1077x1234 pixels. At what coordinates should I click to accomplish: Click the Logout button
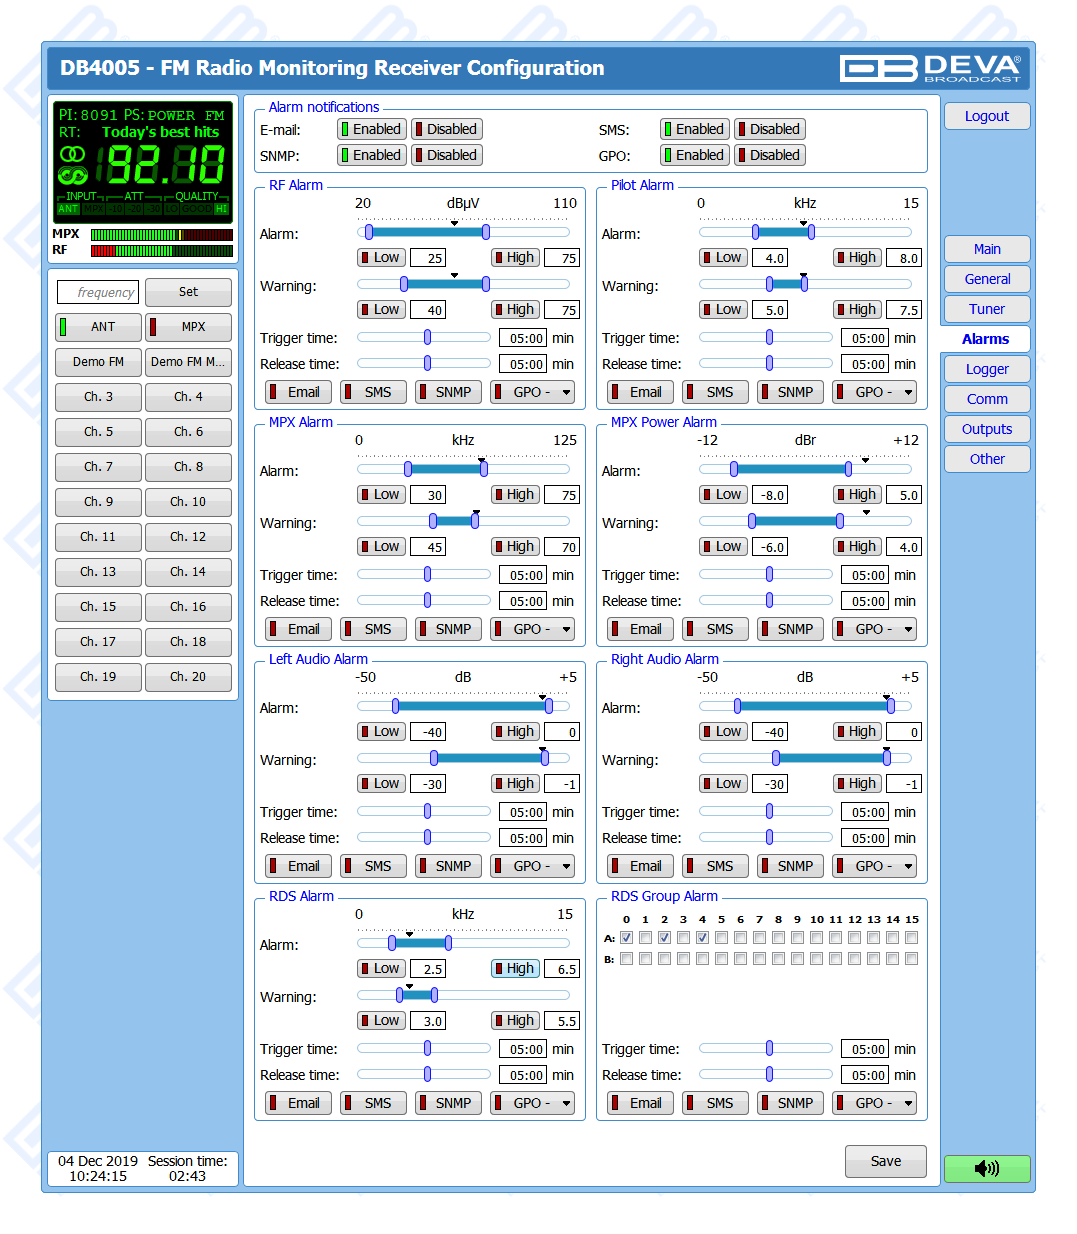click(x=986, y=116)
